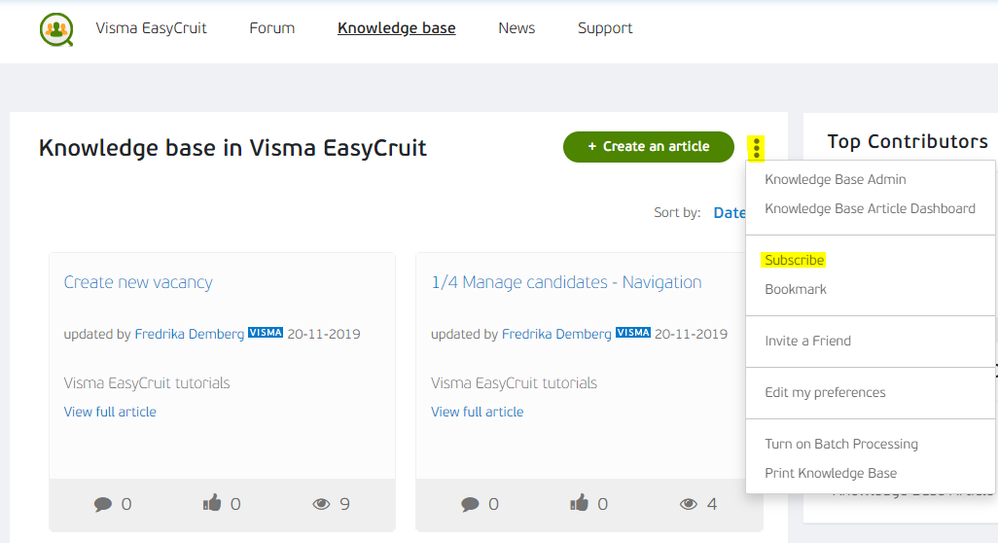
Task: Choose Bookmark from the options menu
Action: (796, 290)
